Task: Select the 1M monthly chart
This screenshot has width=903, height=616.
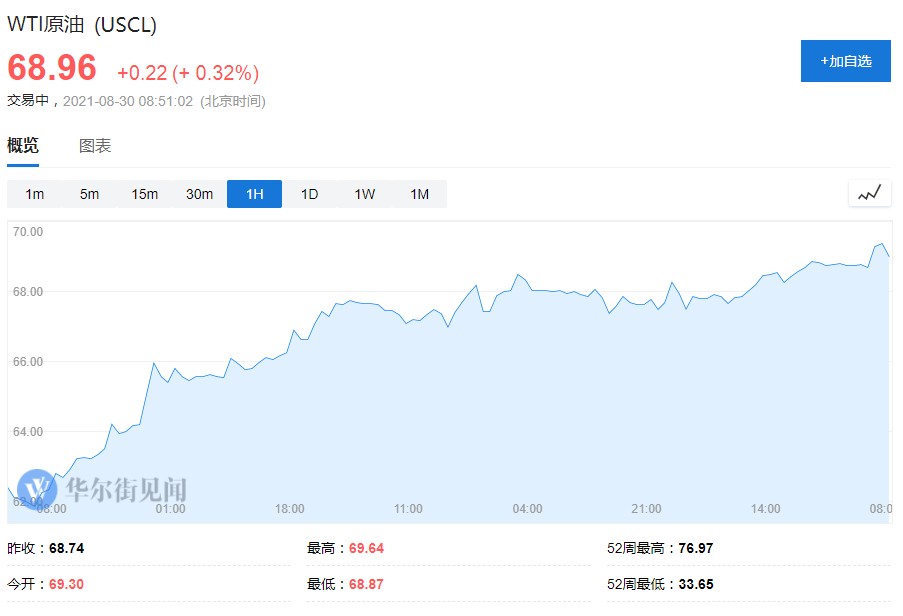Action: [419, 194]
